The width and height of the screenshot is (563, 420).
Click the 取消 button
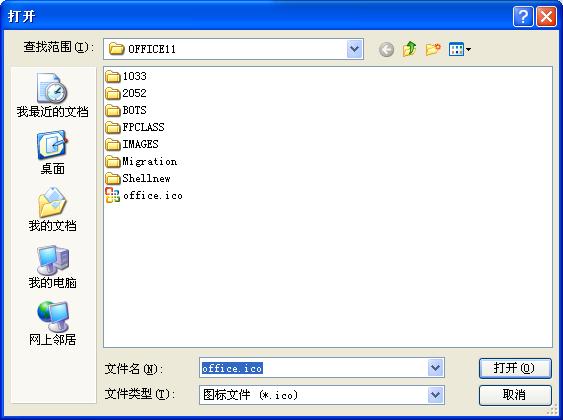tap(515, 395)
